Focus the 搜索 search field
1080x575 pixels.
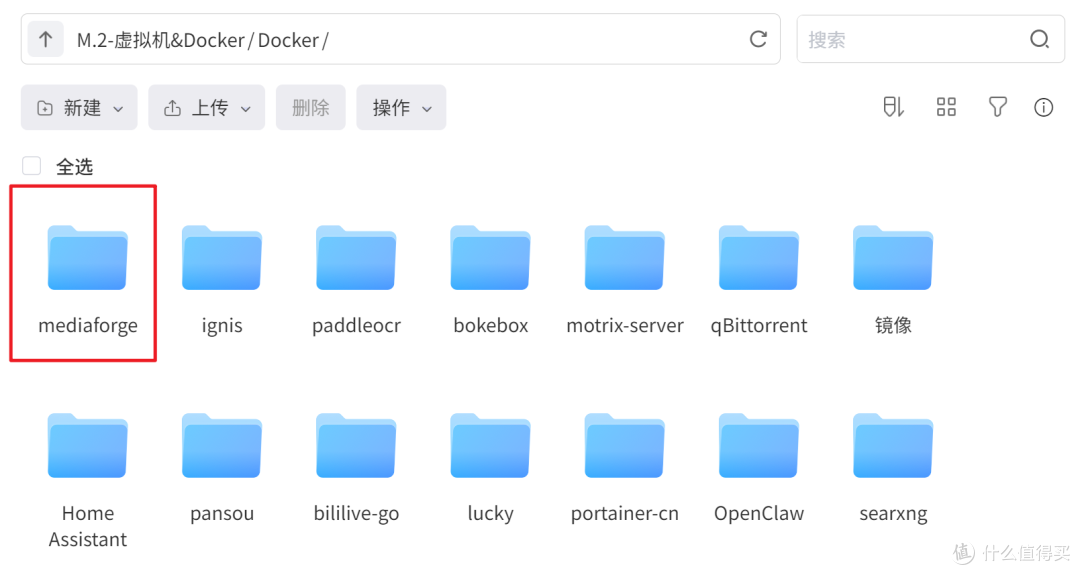931,39
